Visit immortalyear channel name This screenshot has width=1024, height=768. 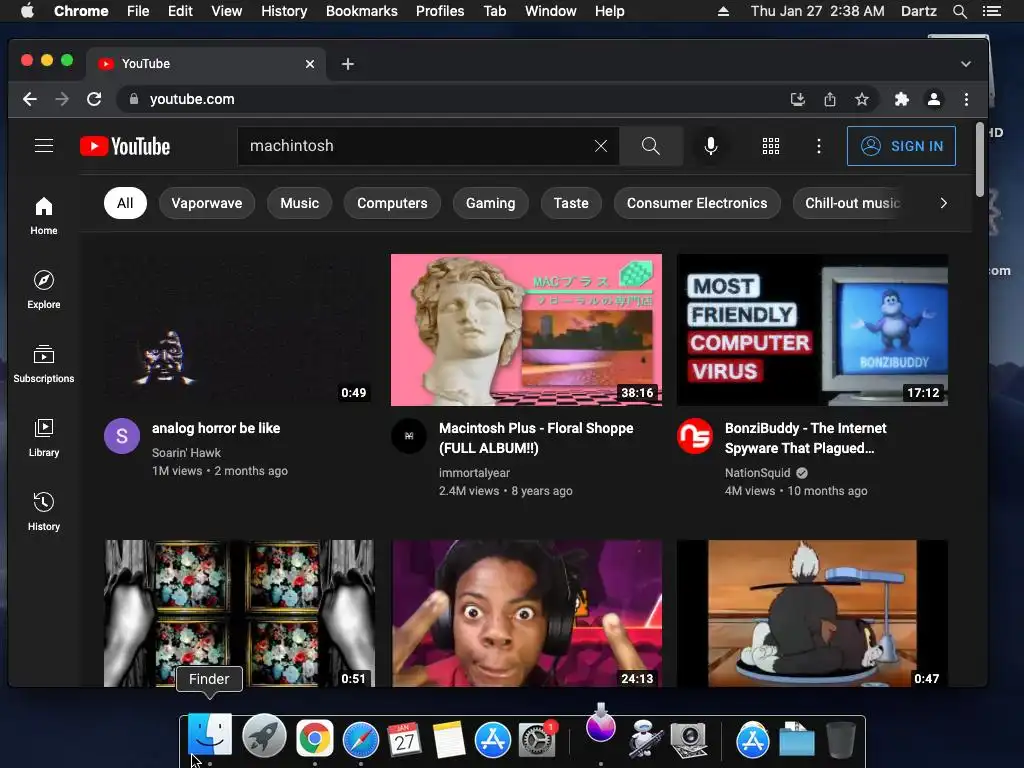point(474,473)
